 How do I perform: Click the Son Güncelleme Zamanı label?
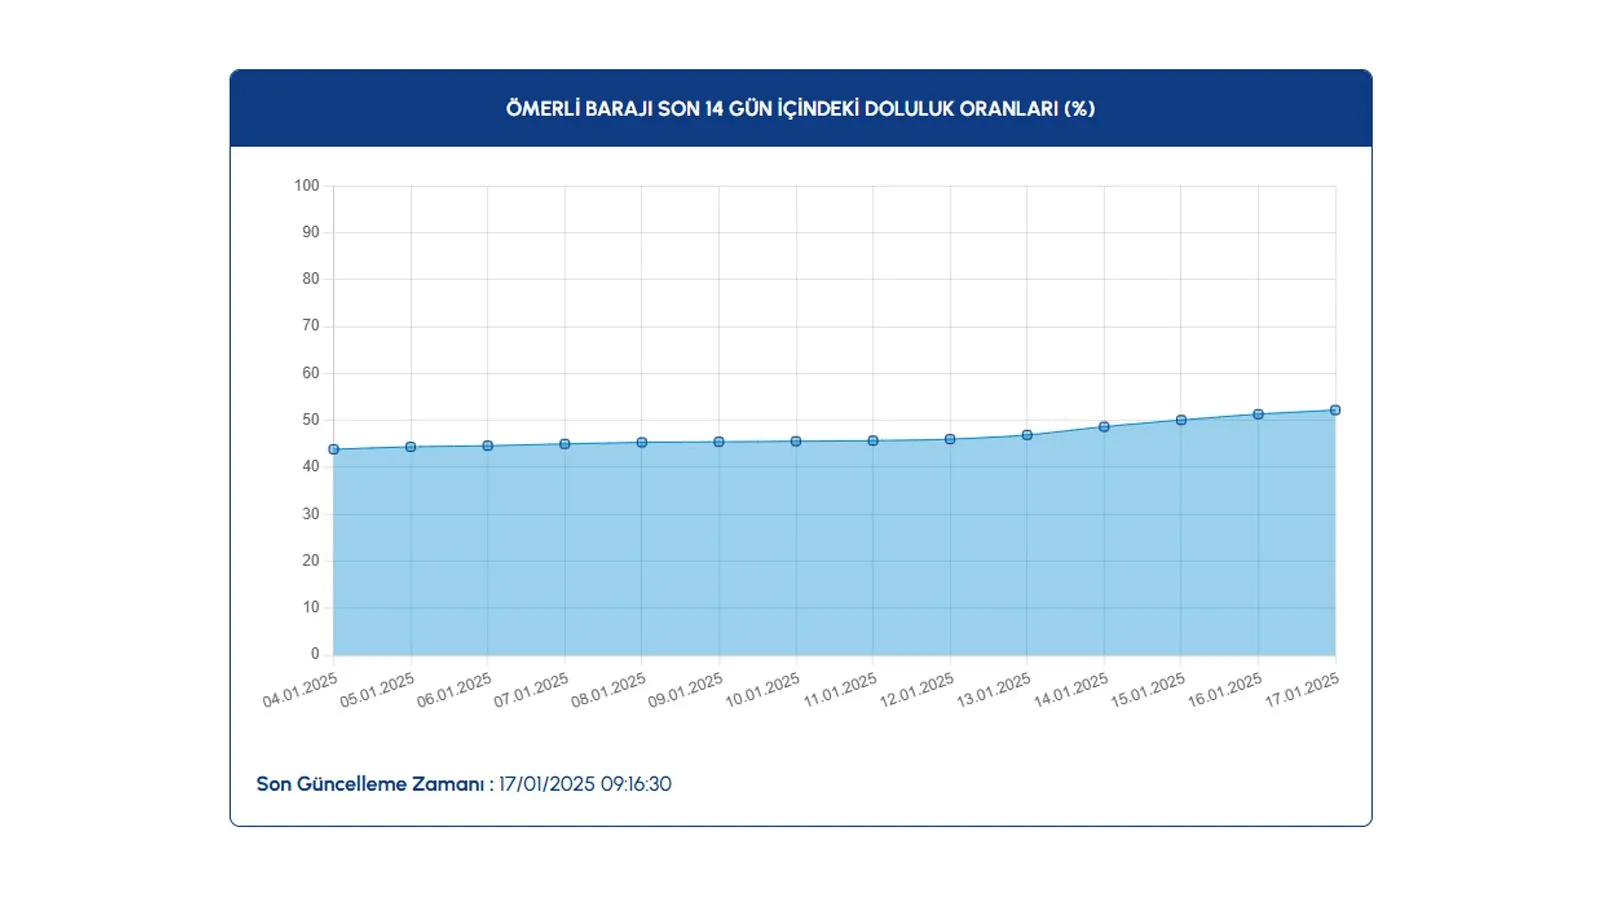click(375, 784)
